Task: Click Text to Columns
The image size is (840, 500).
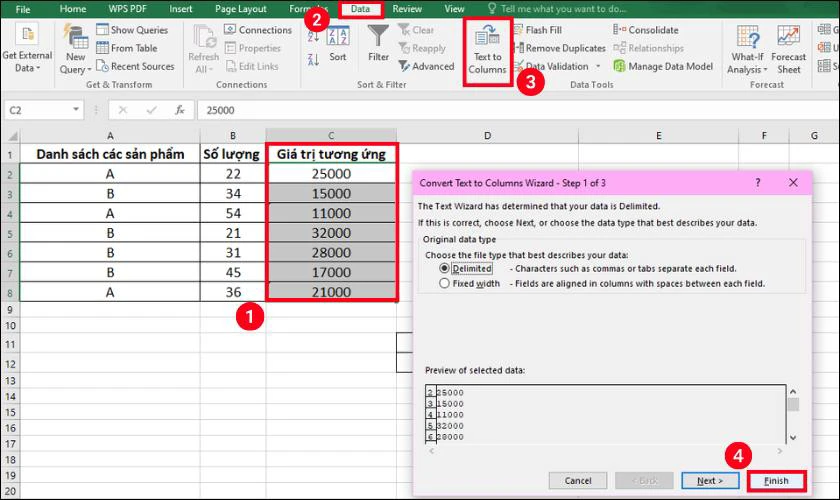Action: (x=487, y=51)
